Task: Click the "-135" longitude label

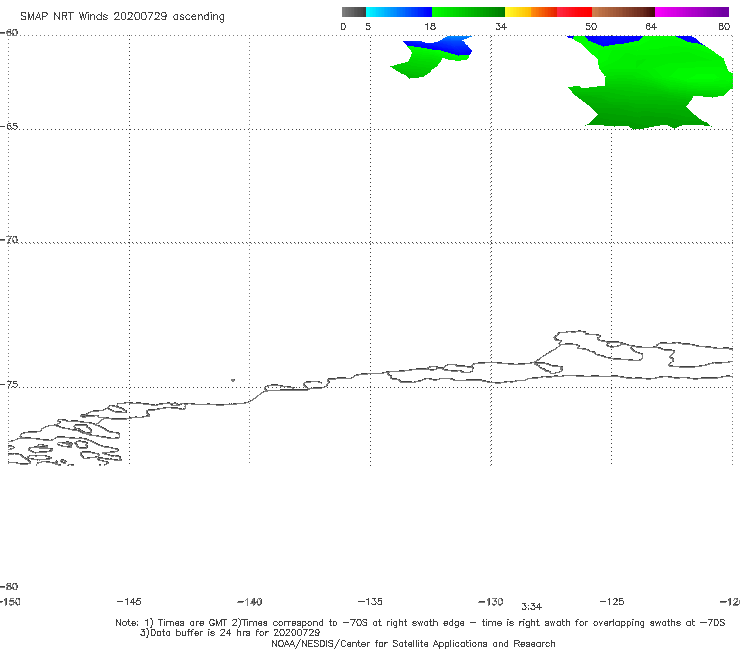Action: click(x=370, y=601)
